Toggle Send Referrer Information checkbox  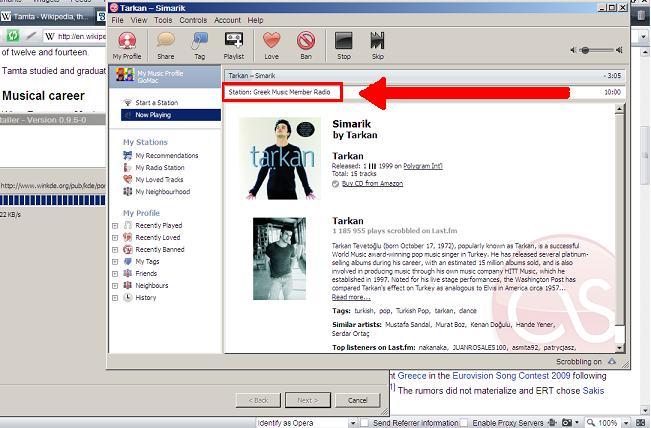[365, 423]
